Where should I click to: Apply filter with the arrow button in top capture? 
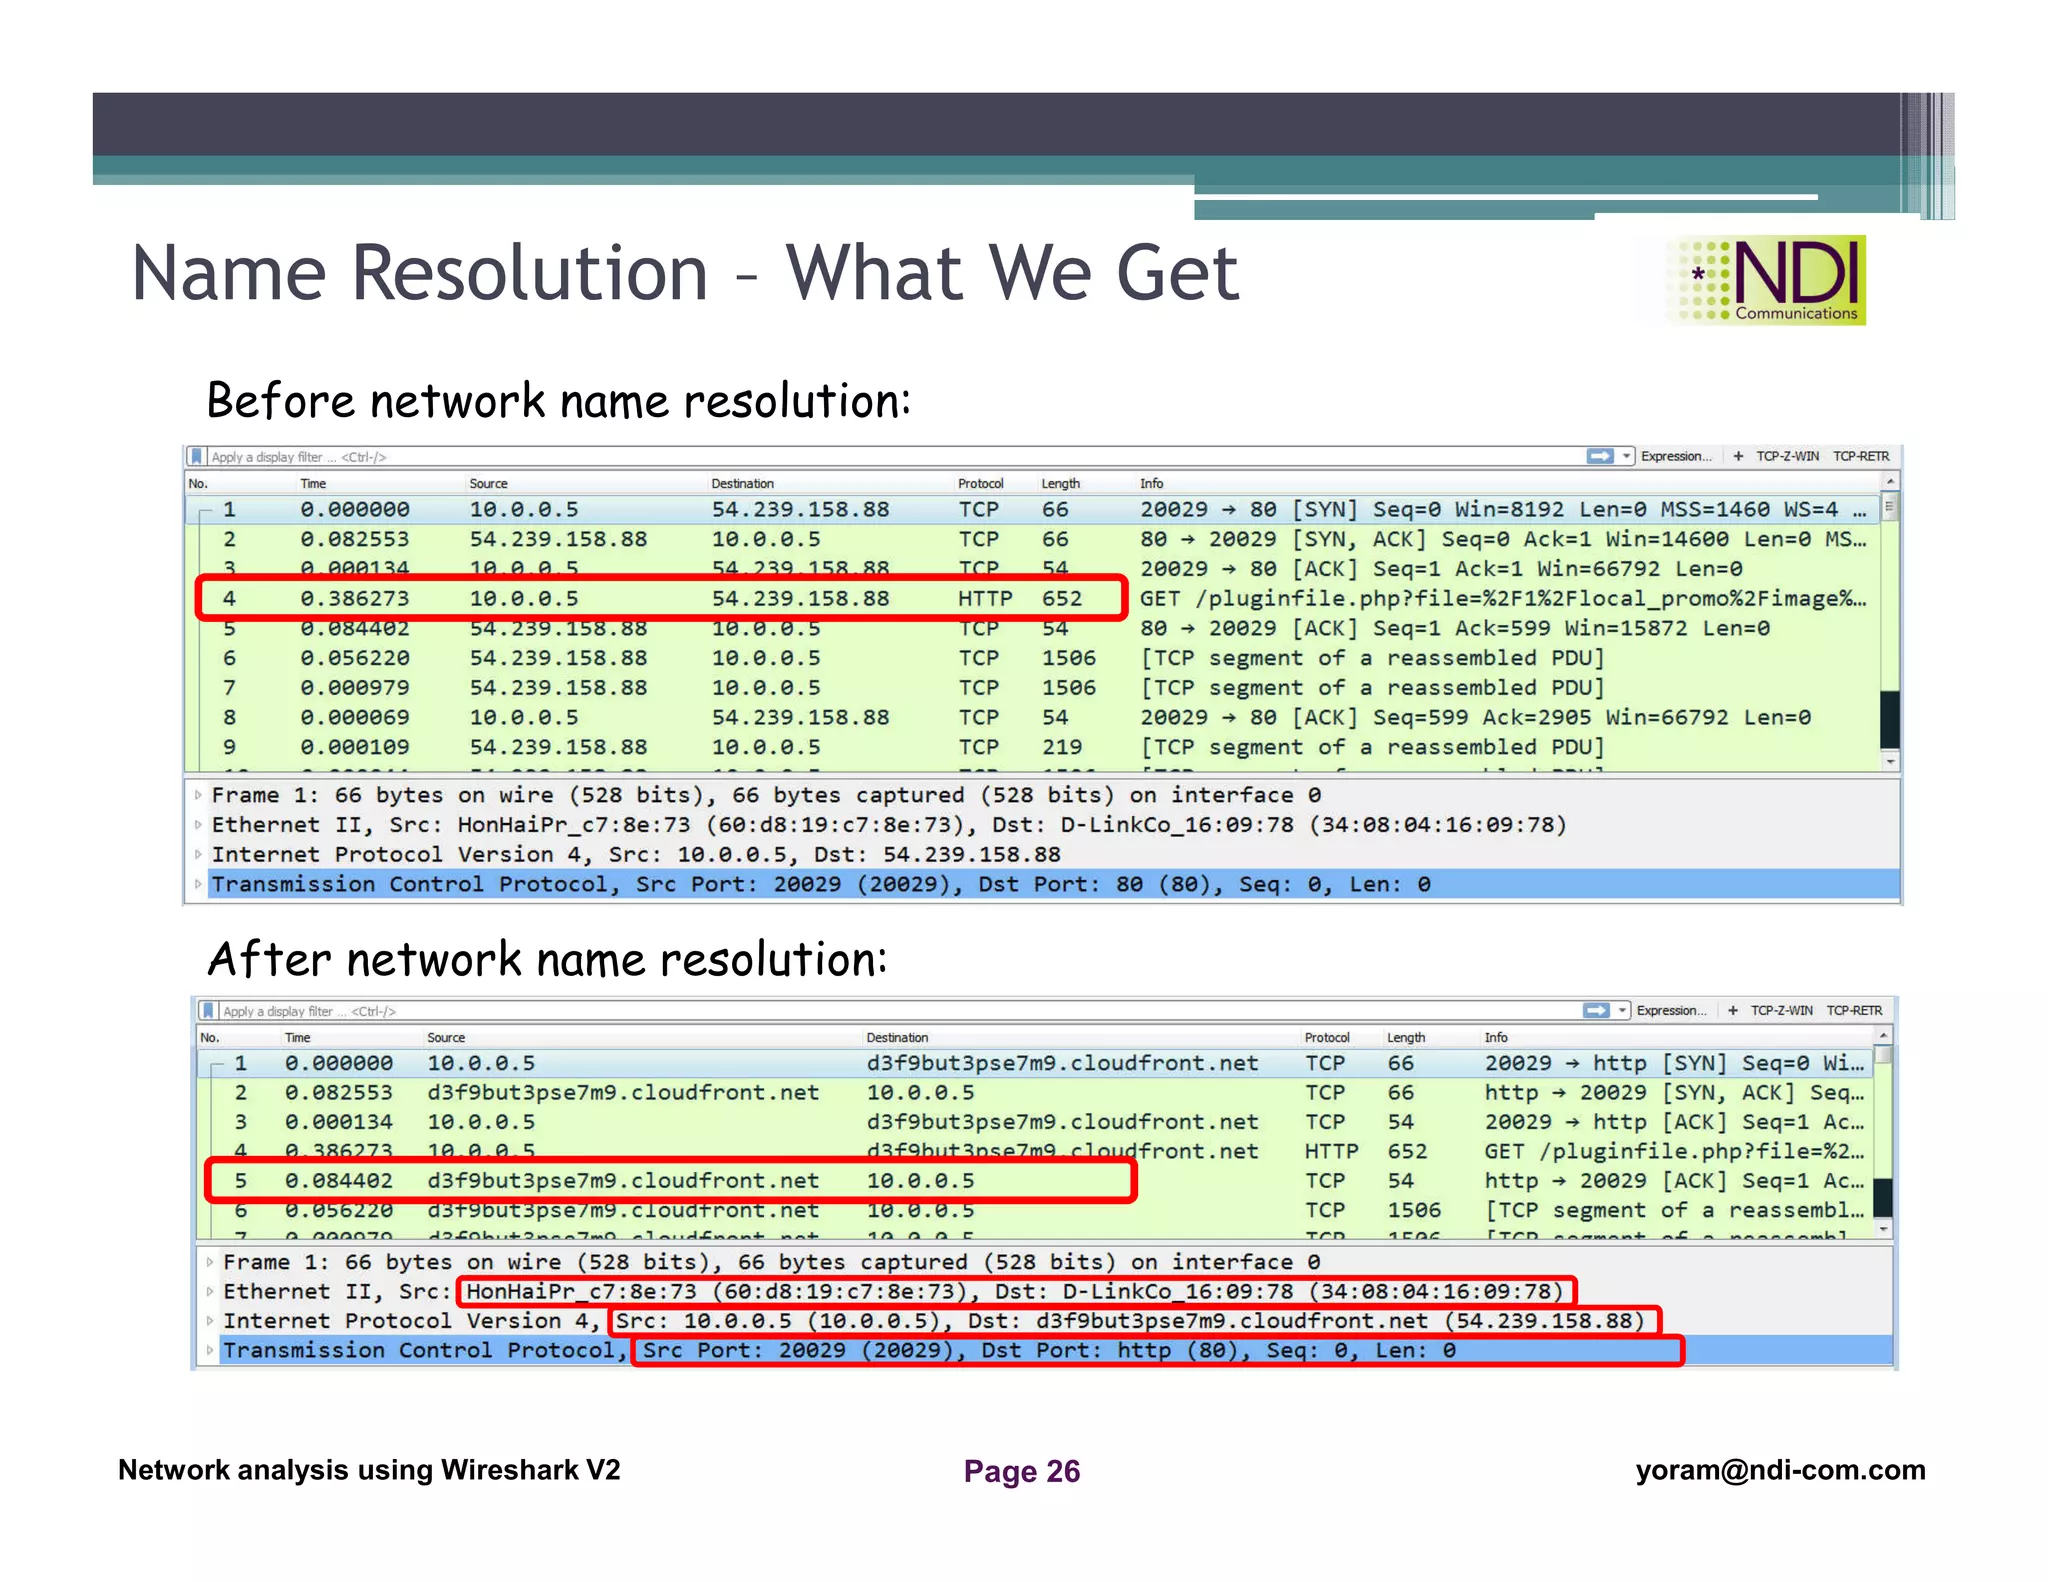click(1600, 456)
